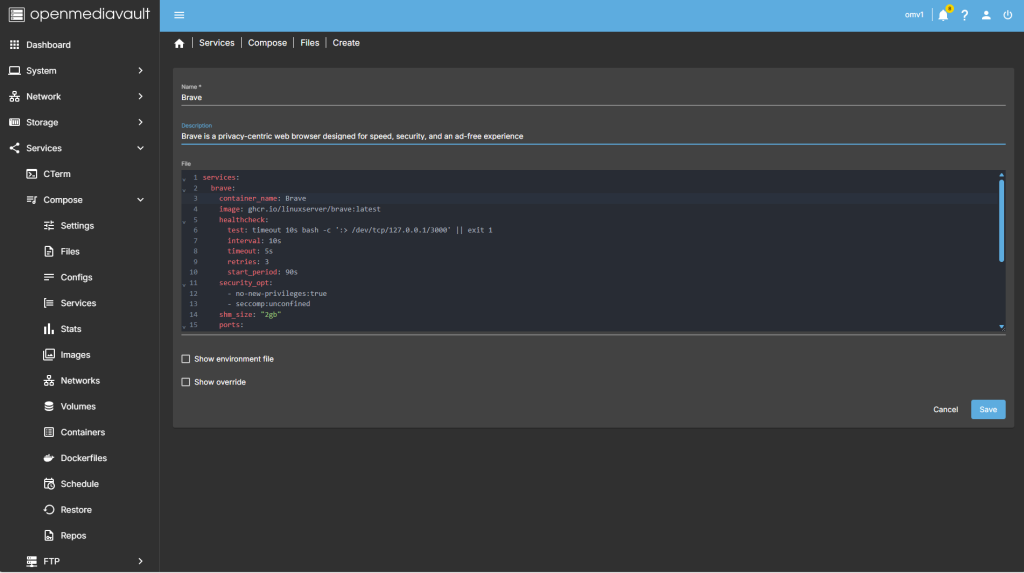
Task: Open the hamburger menu toggle
Action: (179, 15)
